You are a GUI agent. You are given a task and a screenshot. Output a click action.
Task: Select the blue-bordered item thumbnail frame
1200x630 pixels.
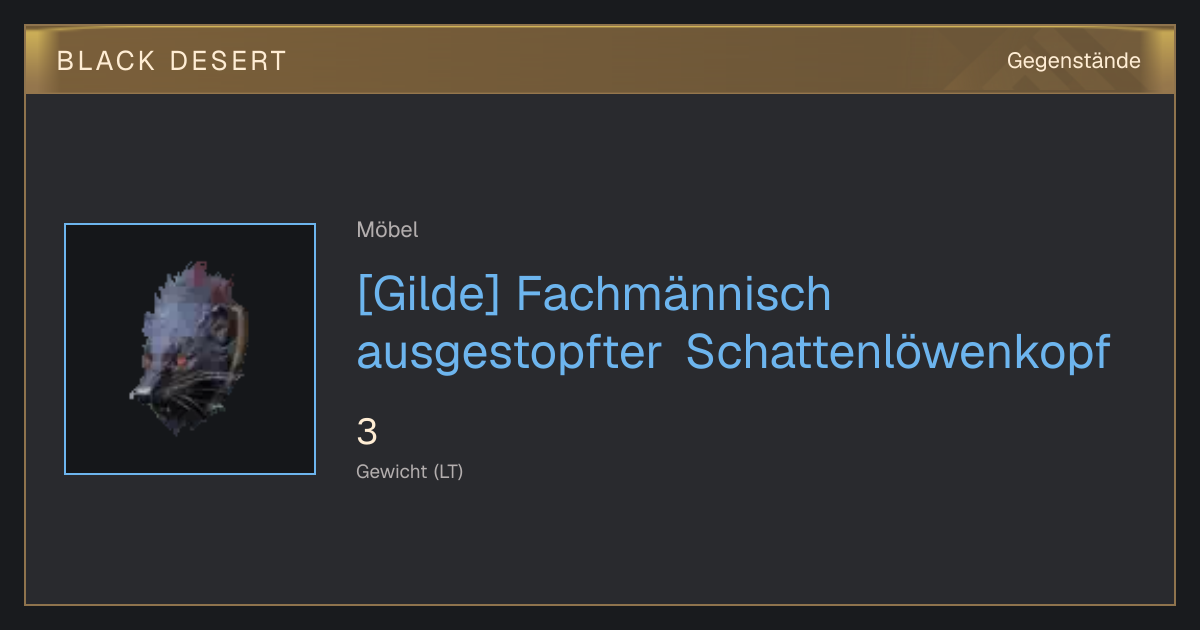tap(190, 349)
